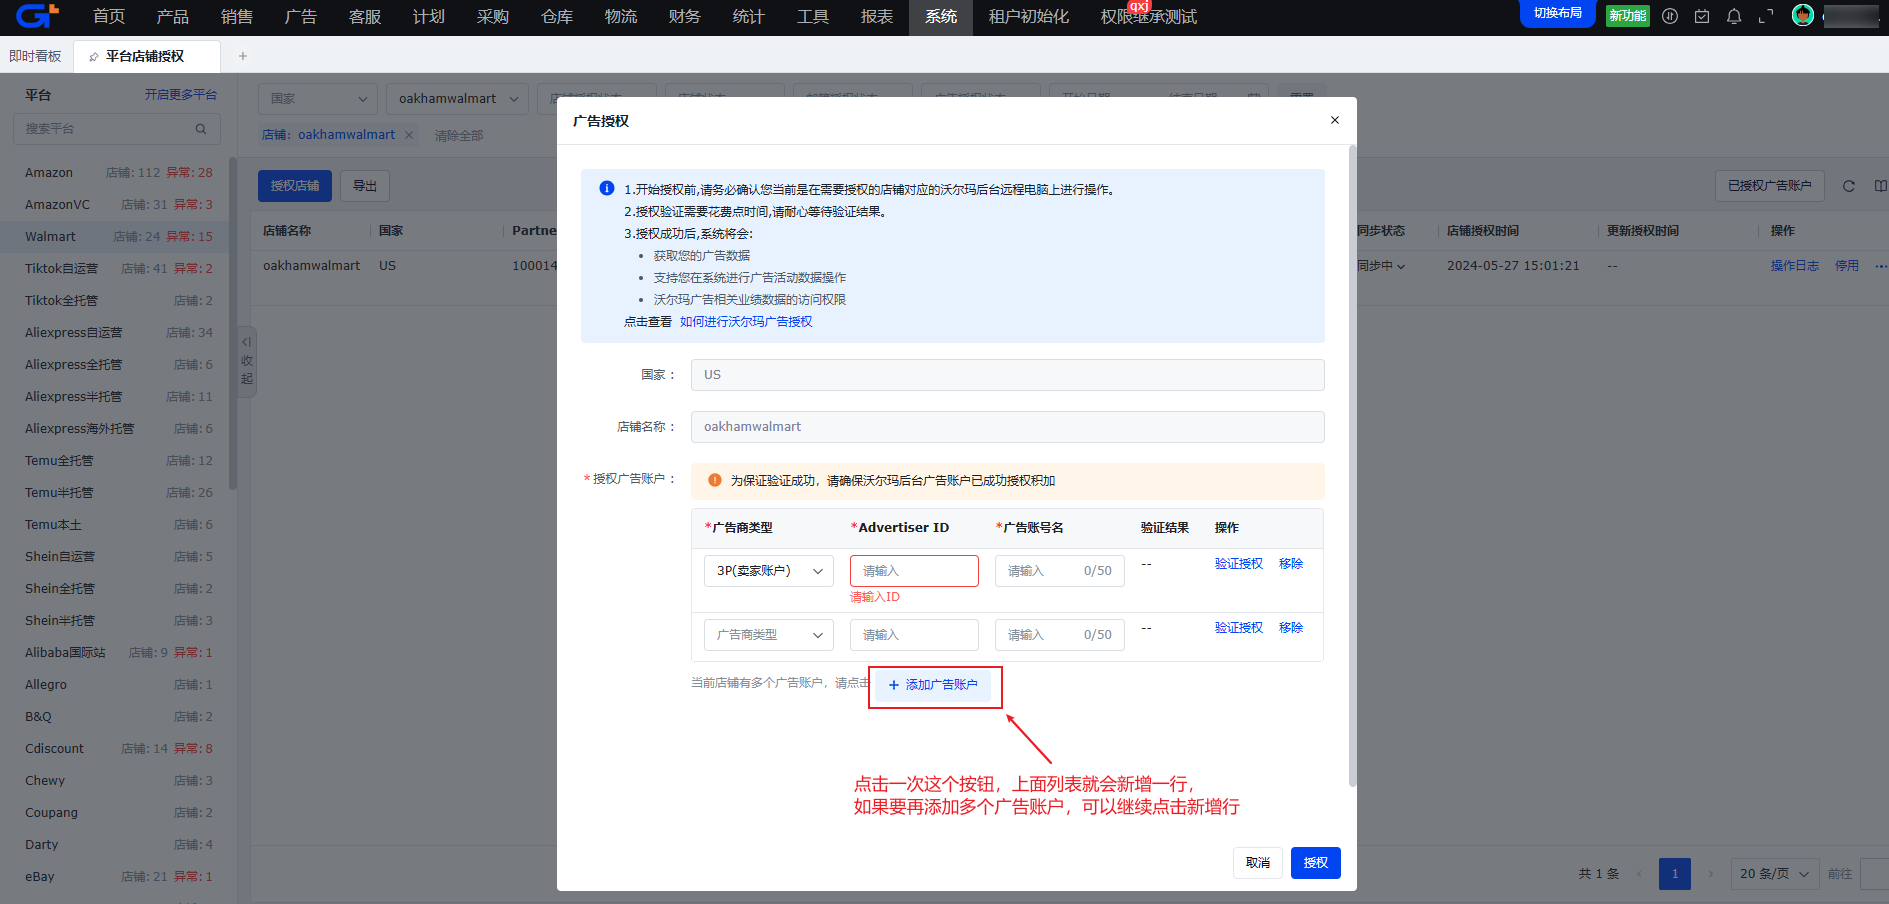The width and height of the screenshot is (1889, 904).
Task: Click the dialog's vertical scrollbar
Action: click(x=1353, y=465)
